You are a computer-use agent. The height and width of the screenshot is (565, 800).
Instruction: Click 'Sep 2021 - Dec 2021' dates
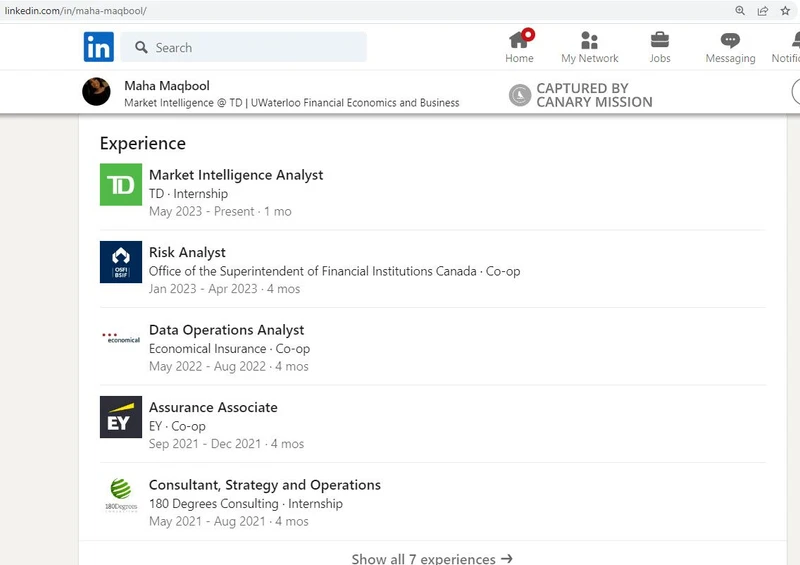click(x=205, y=444)
